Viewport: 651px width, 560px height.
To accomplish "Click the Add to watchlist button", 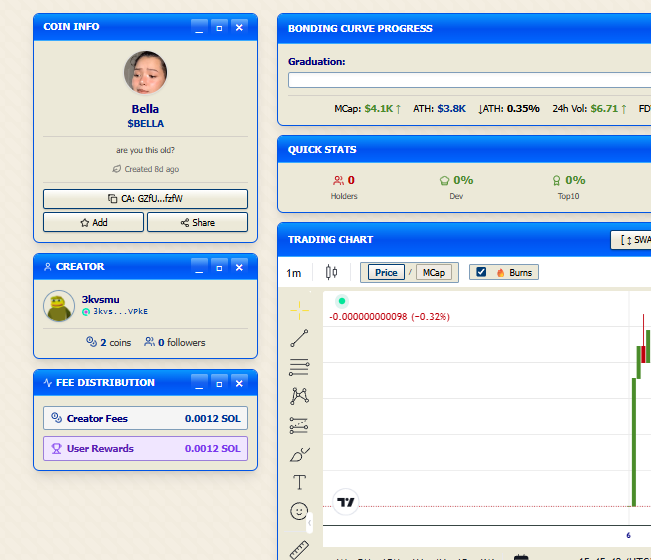I will pyautogui.click(x=93, y=222).
